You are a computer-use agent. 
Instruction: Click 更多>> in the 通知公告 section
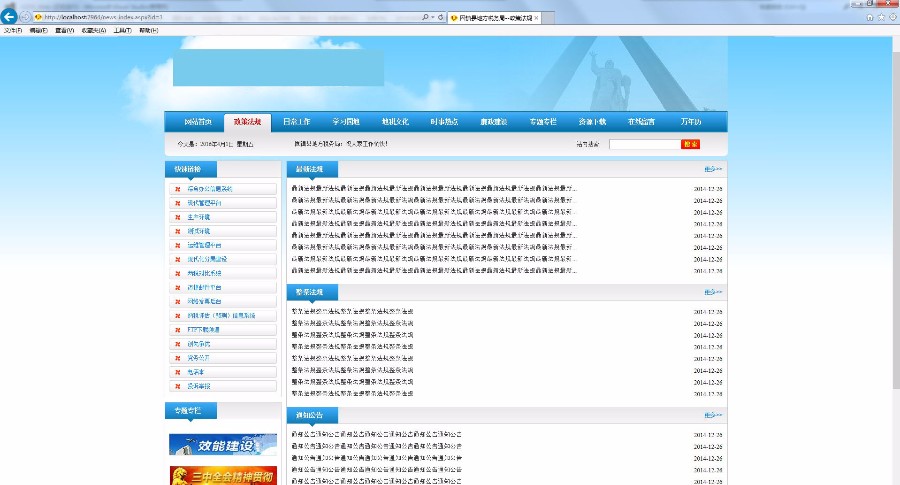point(713,415)
